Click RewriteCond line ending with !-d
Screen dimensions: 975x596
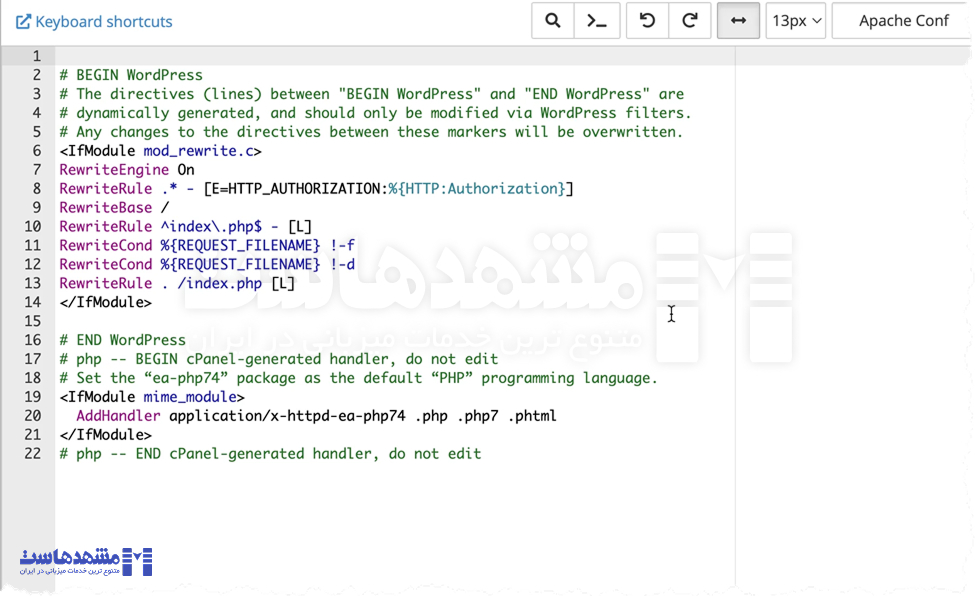[x=207, y=264]
